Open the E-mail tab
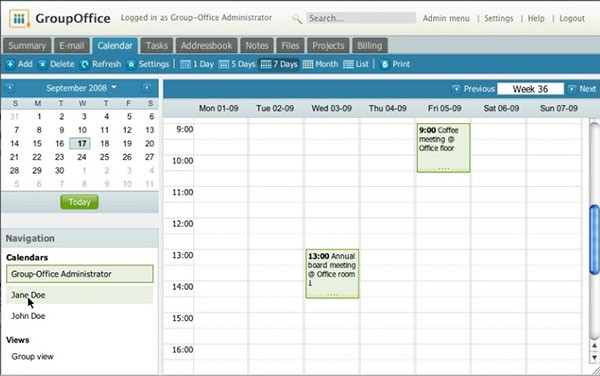 (x=72, y=46)
